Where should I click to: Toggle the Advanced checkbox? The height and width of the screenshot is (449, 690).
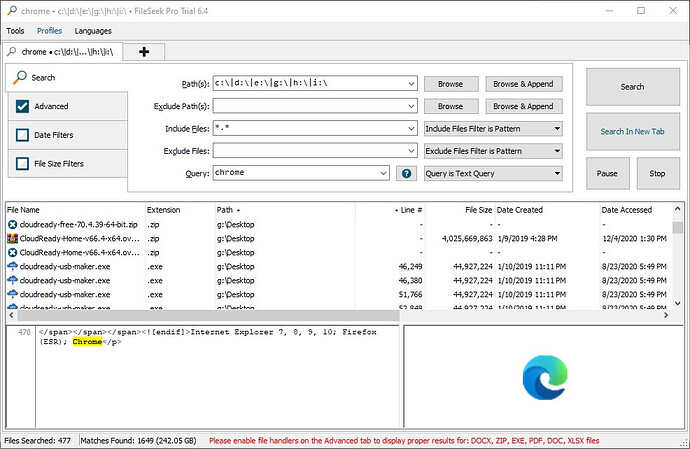(22, 106)
